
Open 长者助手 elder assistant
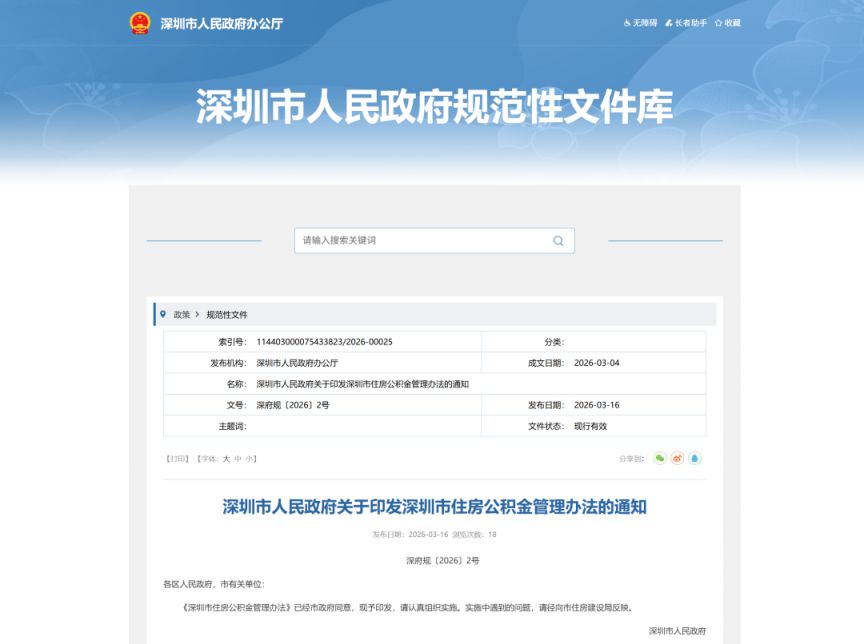(x=685, y=23)
